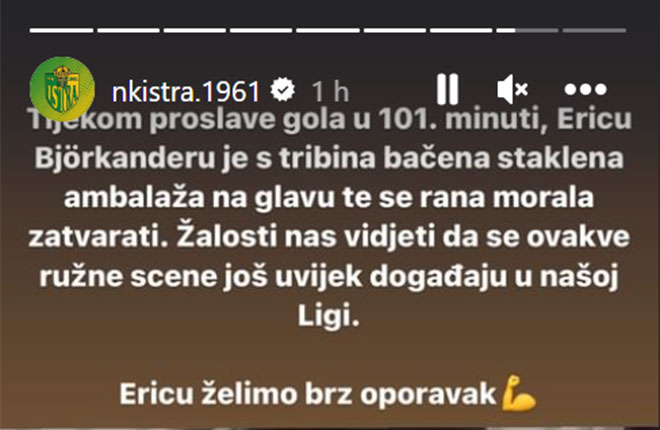This screenshot has height=430, width=660.
Task: Jump to the third story segment
Action: (x=194, y=30)
